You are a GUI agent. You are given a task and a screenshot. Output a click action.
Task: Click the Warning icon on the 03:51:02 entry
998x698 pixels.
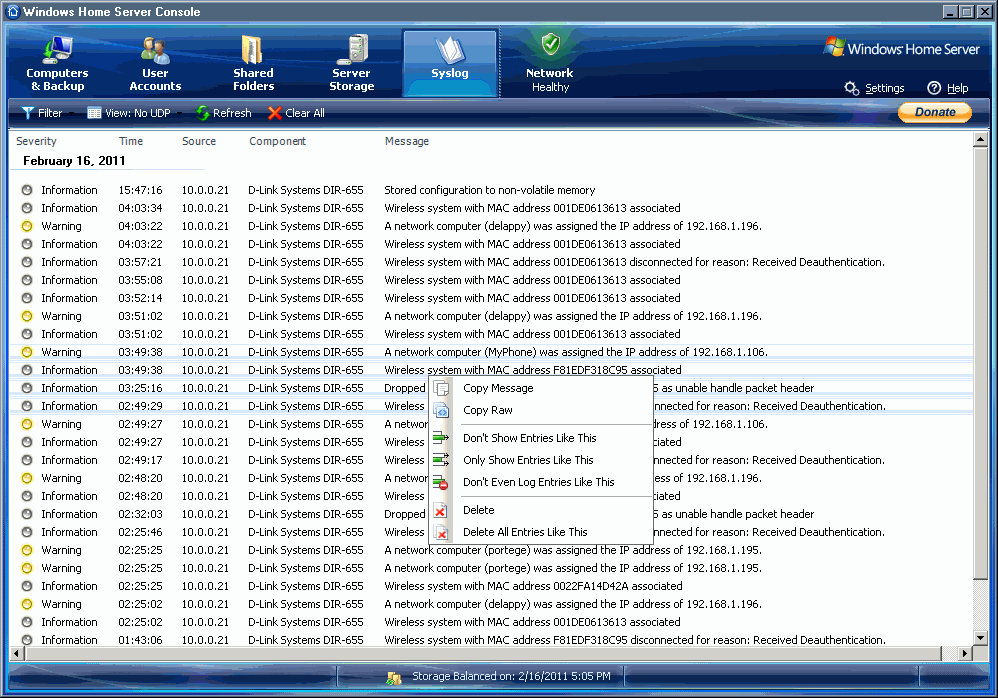coord(27,316)
